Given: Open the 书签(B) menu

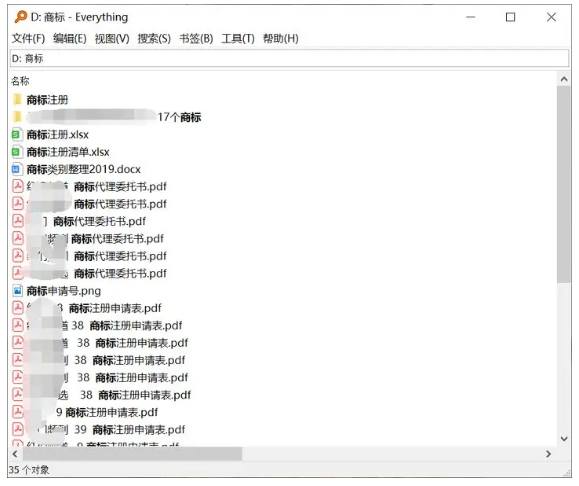Looking at the screenshot, I should coord(196,38).
